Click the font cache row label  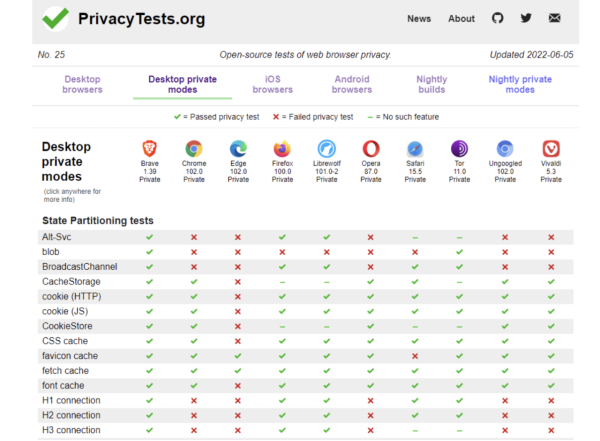coord(63,385)
